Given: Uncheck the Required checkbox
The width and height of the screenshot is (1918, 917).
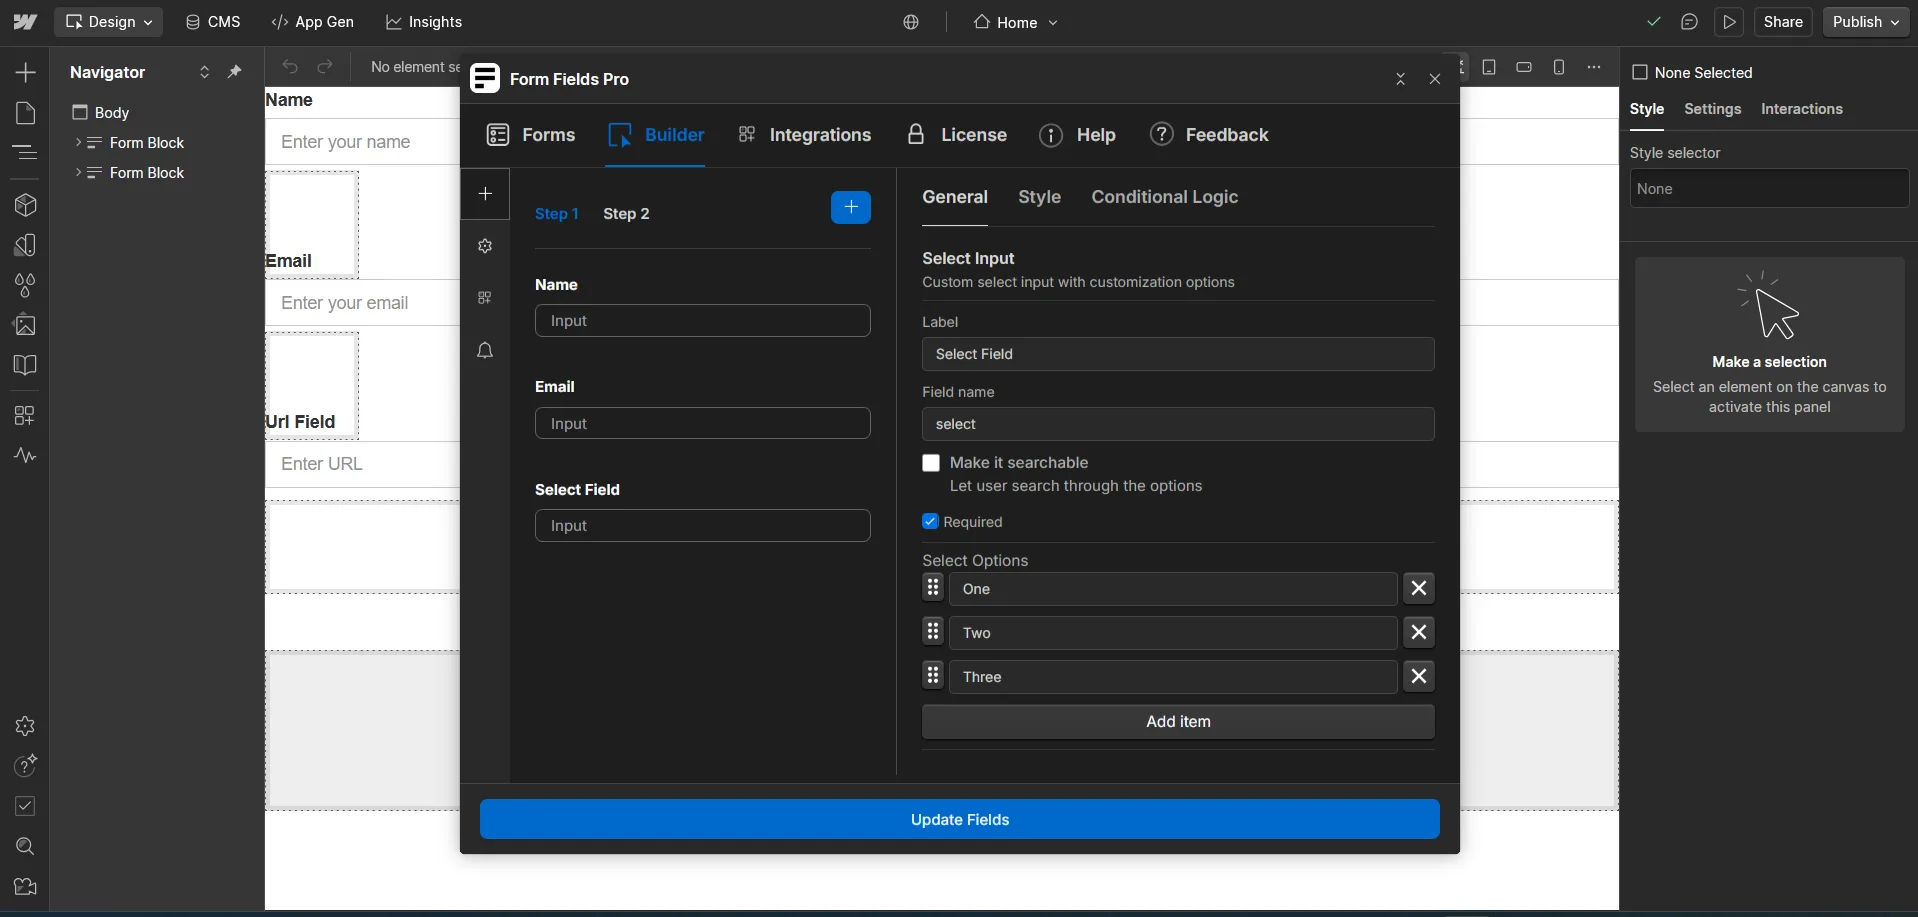Looking at the screenshot, I should 930,522.
